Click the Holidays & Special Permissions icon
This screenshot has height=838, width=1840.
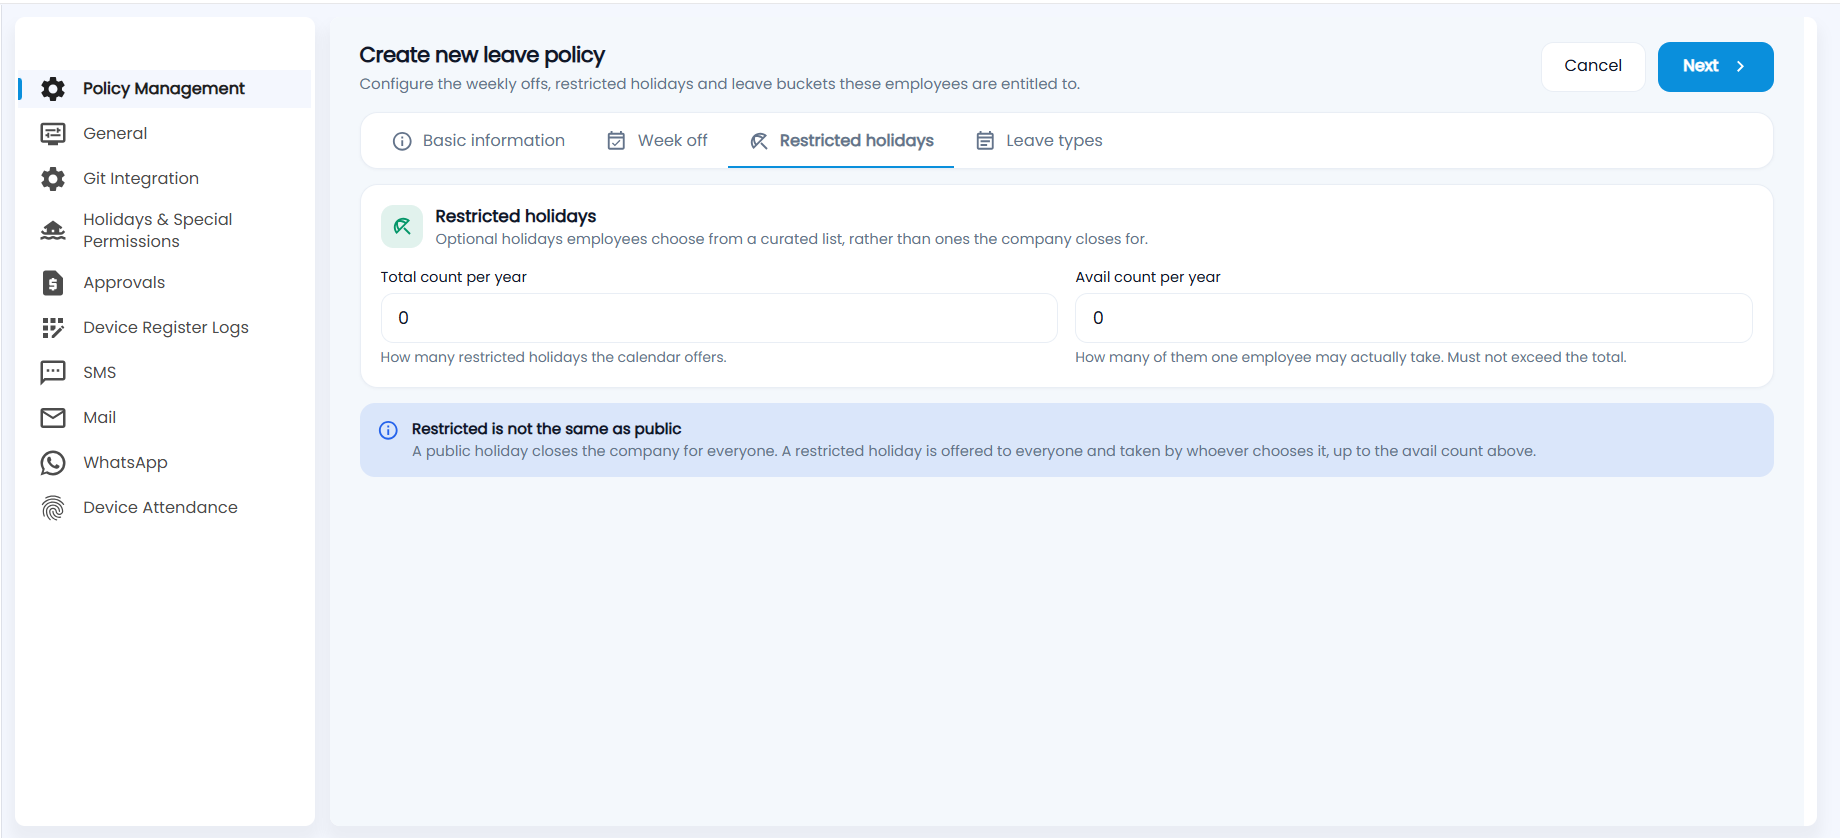53,231
